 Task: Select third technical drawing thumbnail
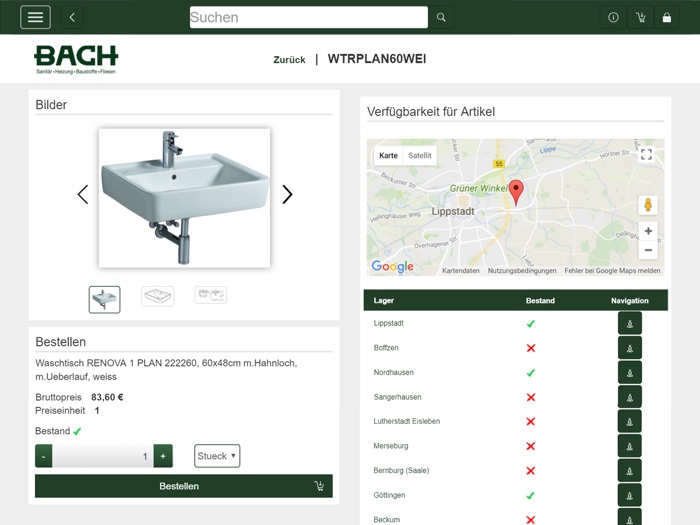[x=211, y=295]
